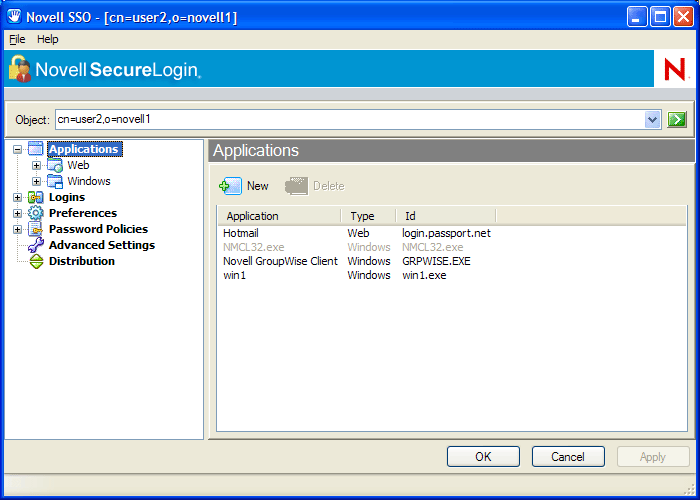The image size is (700, 500).
Task: Click the Logins key icon
Action: tap(36, 197)
